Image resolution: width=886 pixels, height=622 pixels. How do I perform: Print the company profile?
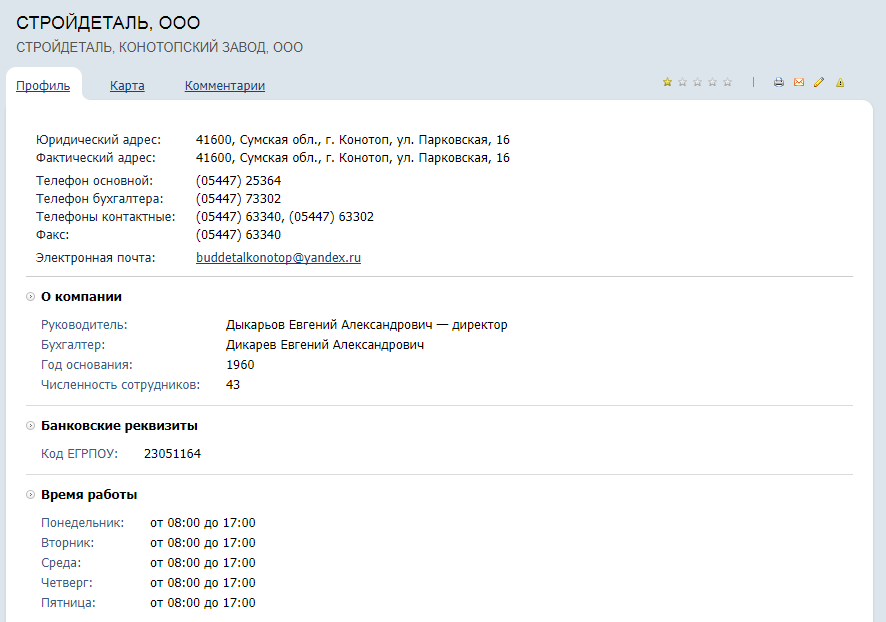tap(778, 82)
